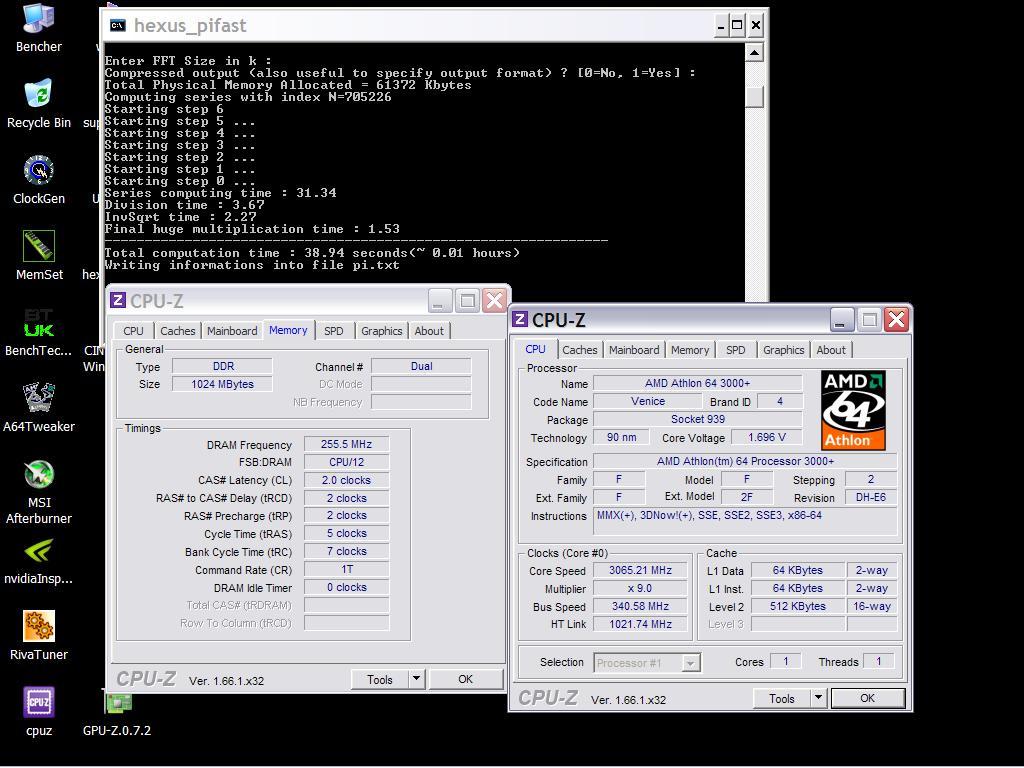Open Mainboard tab in processor CPU-Z window
The width and height of the screenshot is (1024, 768).
[634, 350]
